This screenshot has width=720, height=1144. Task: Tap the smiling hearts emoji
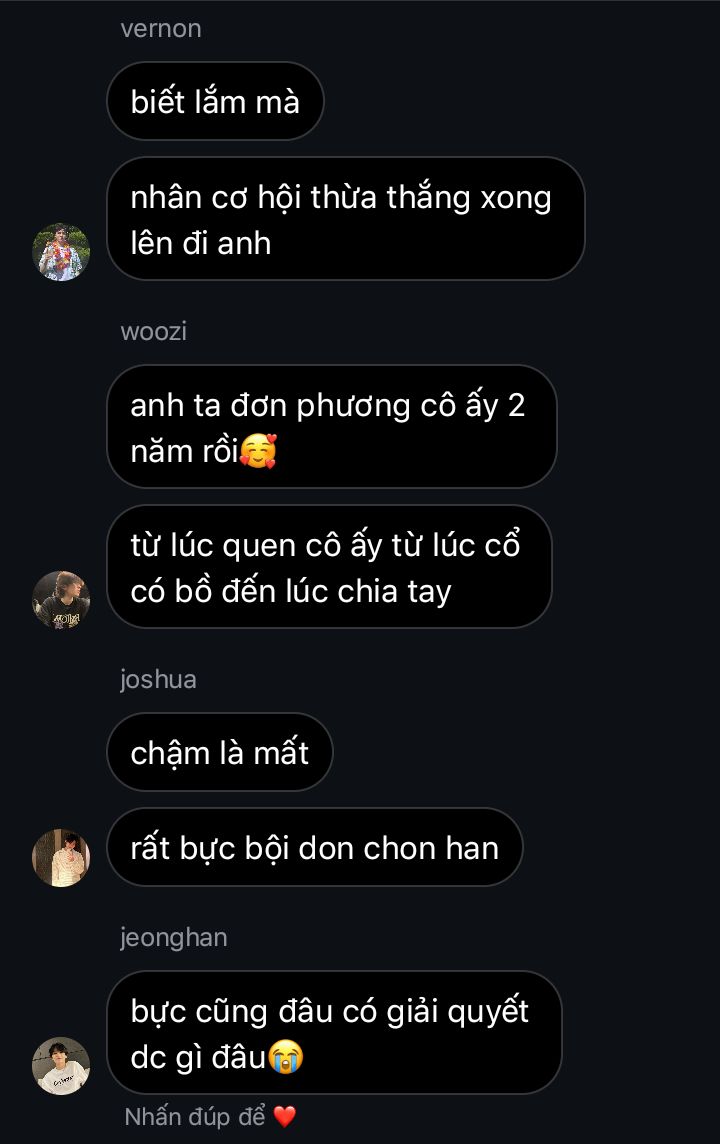pos(258,451)
